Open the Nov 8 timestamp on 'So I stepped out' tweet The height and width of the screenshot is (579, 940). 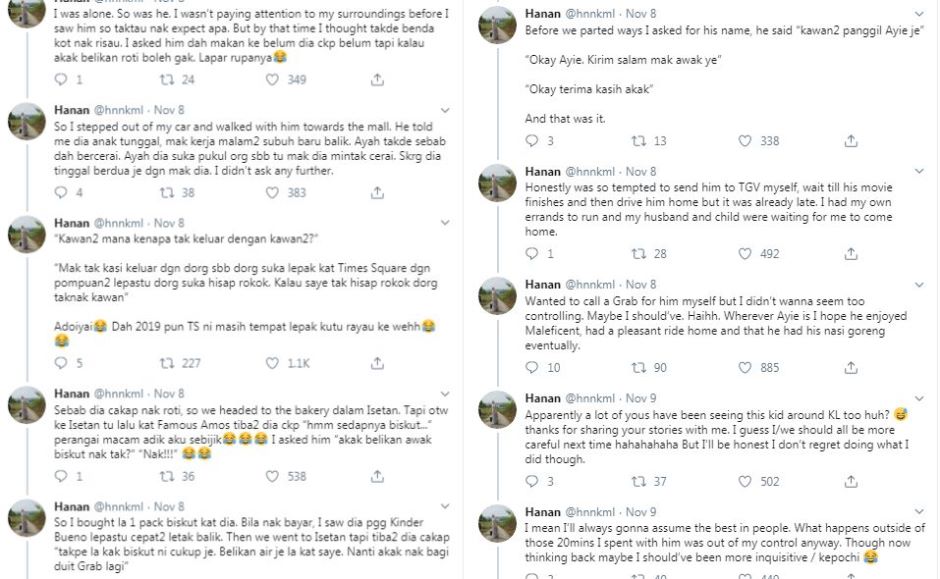pyautogui.click(x=168, y=109)
